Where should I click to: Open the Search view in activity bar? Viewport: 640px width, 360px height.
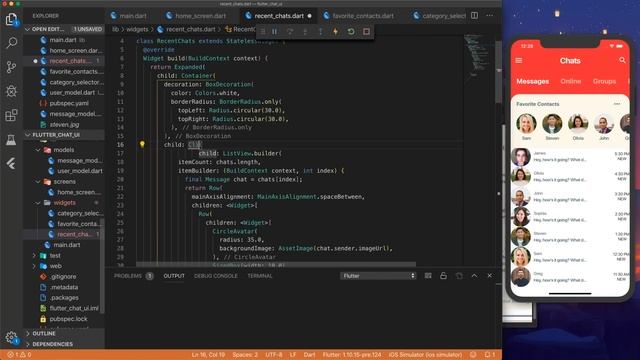coord(11,43)
